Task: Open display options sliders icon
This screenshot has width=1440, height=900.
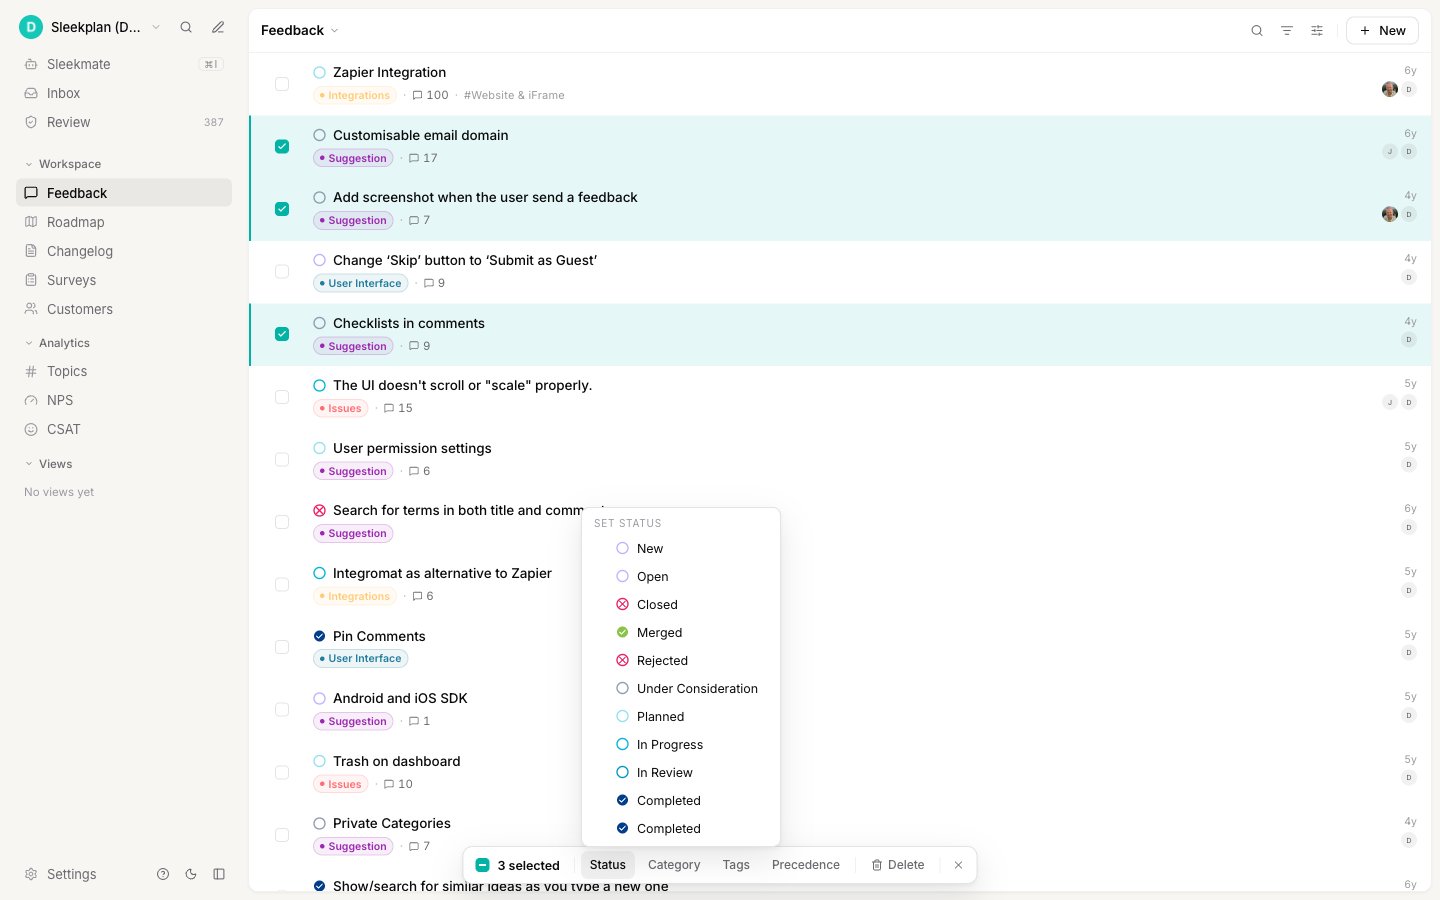Action: click(x=1317, y=31)
